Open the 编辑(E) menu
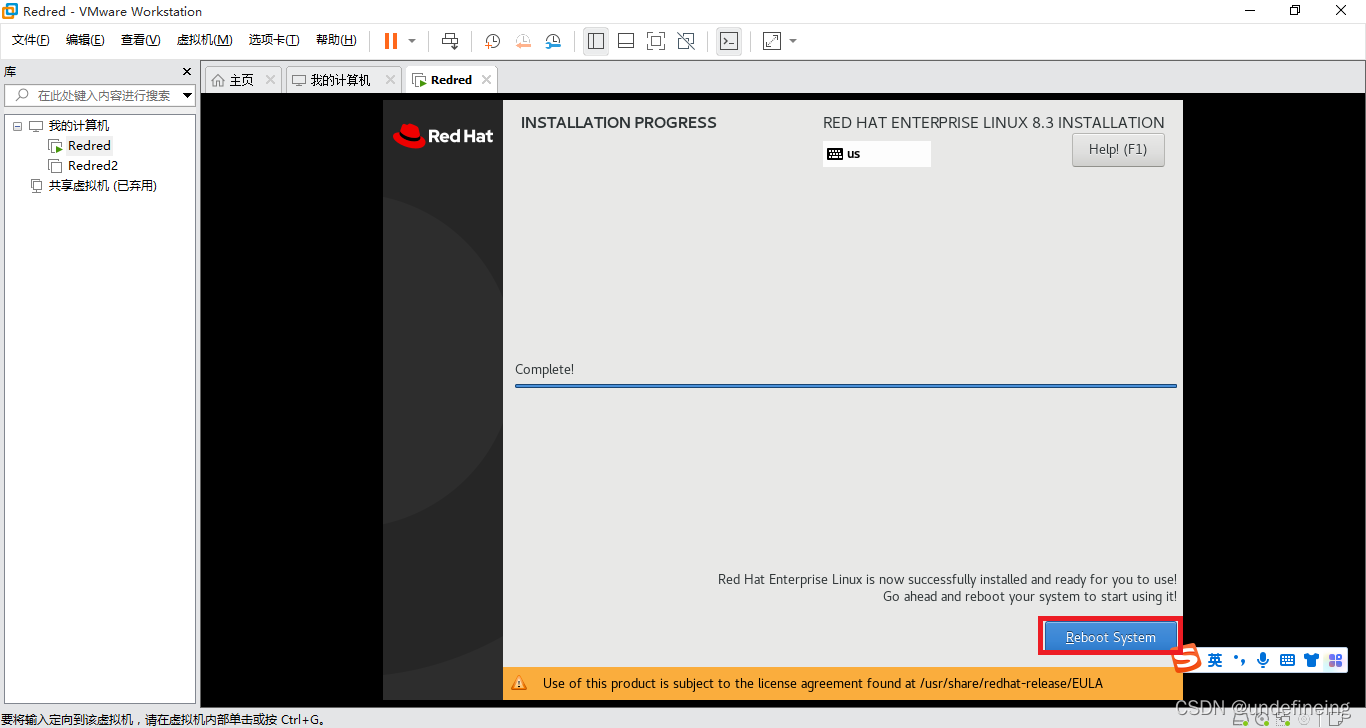 pyautogui.click(x=85, y=40)
